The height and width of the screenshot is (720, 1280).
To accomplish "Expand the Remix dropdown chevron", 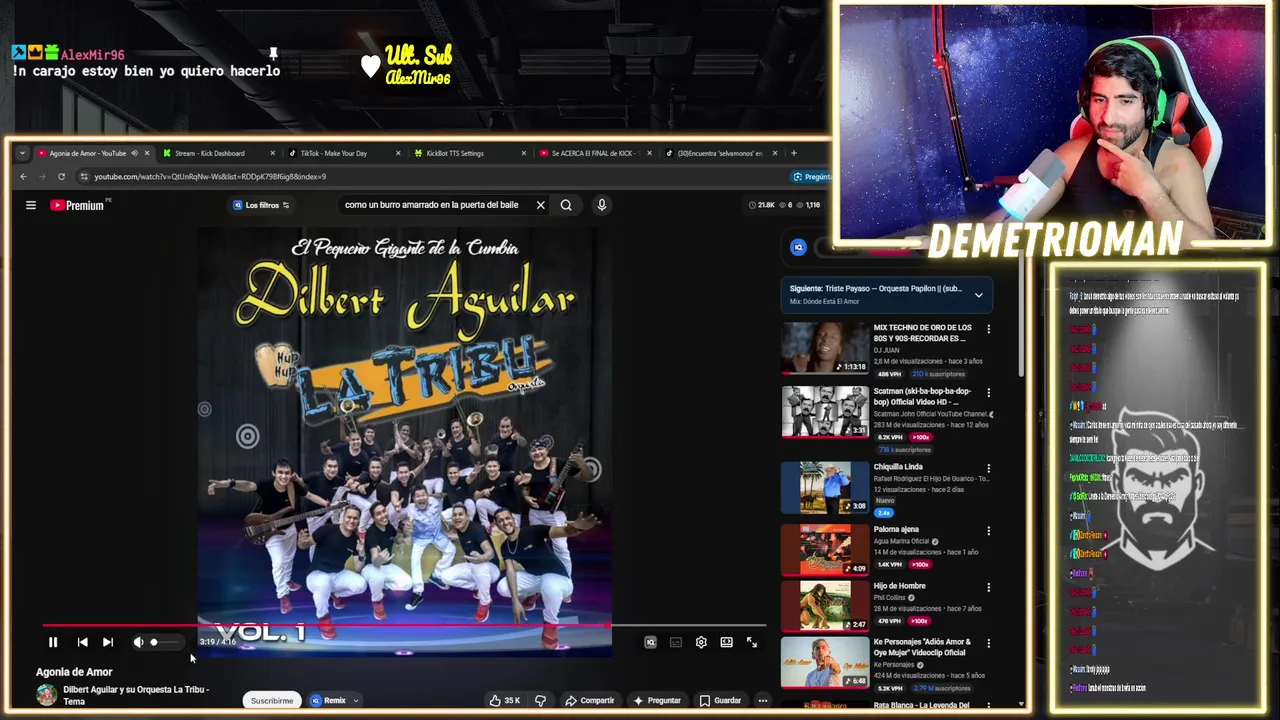I will pos(355,701).
